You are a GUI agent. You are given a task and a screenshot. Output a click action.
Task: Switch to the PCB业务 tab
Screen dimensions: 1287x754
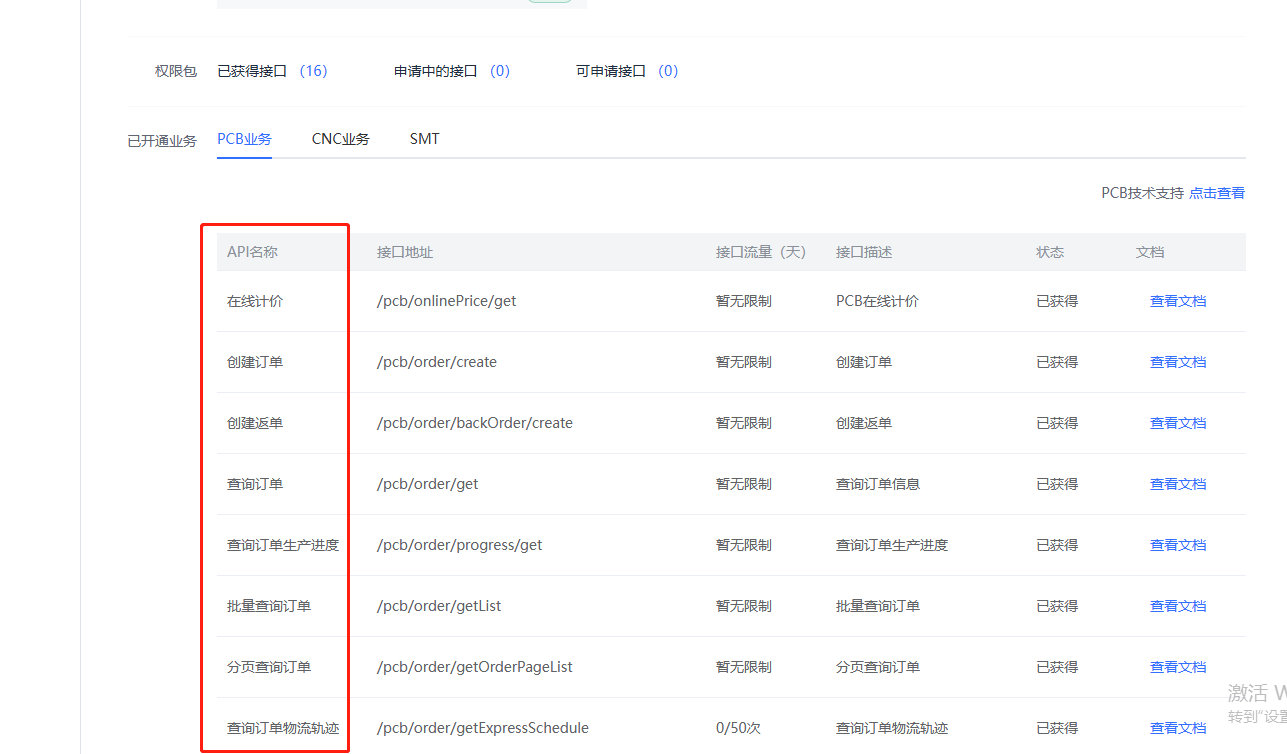click(x=244, y=139)
